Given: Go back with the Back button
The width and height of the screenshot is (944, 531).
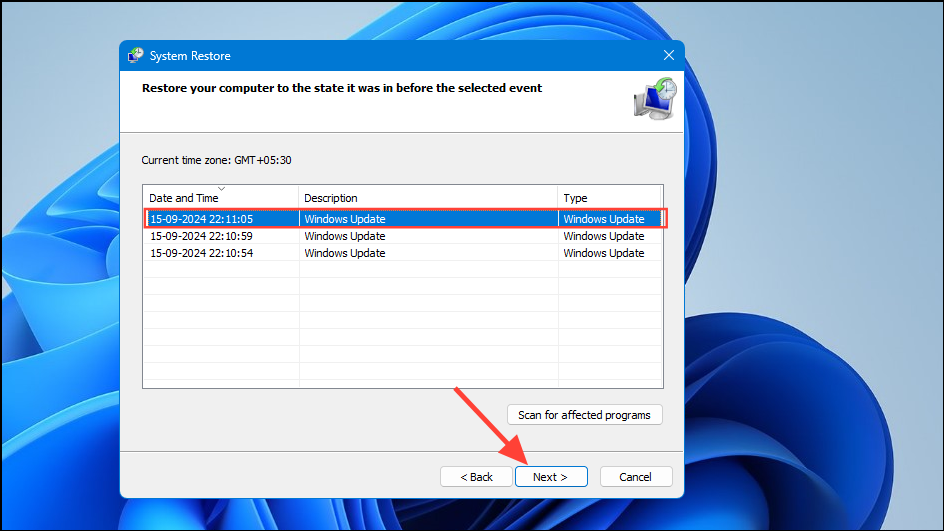Looking at the screenshot, I should (x=476, y=476).
